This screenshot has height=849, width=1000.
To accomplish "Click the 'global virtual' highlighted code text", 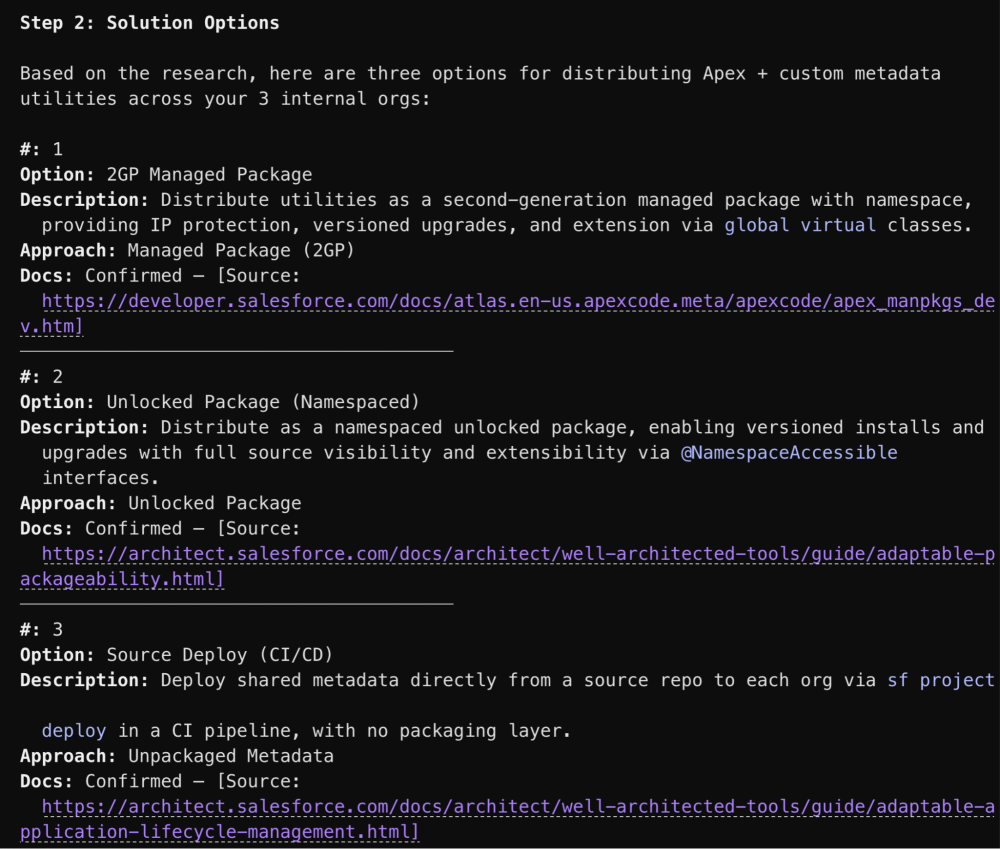I will coord(800,225).
